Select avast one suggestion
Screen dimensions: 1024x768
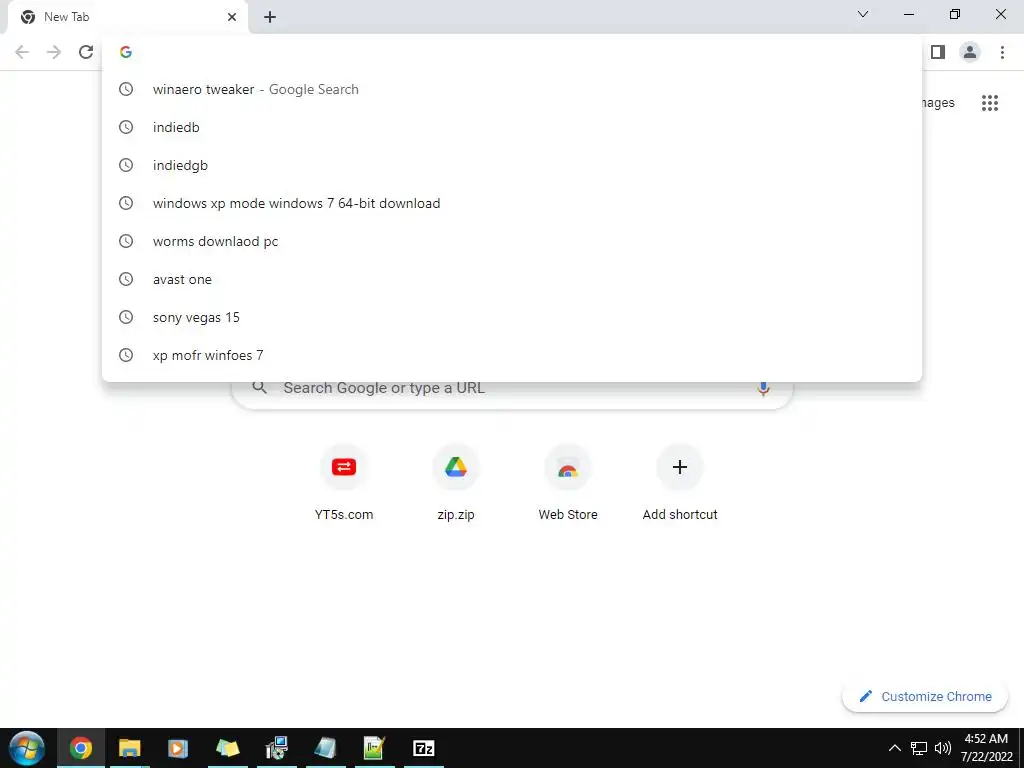tap(512, 279)
